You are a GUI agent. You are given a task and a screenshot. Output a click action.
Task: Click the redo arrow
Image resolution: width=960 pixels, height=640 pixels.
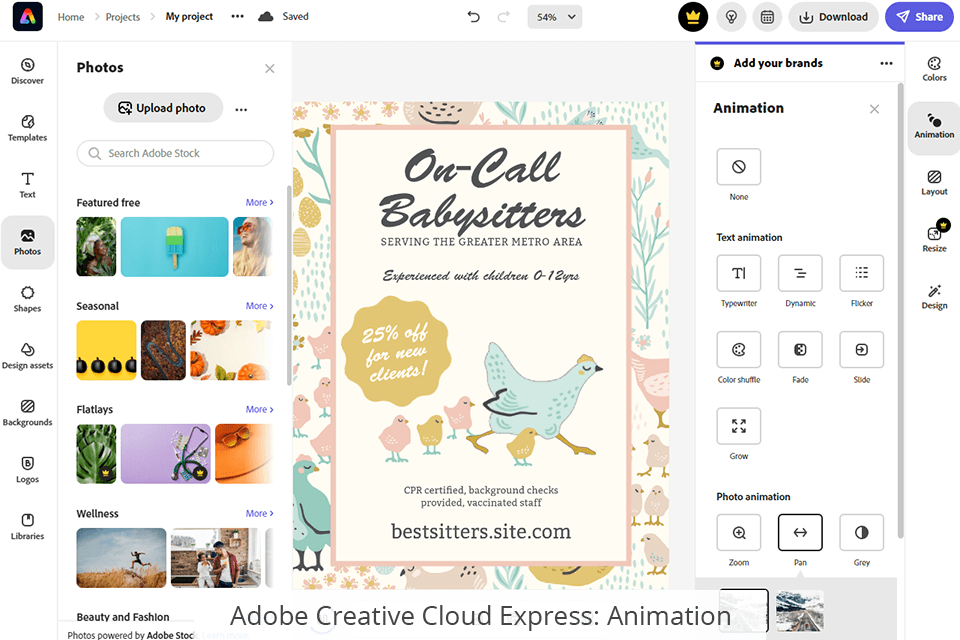[x=503, y=17]
